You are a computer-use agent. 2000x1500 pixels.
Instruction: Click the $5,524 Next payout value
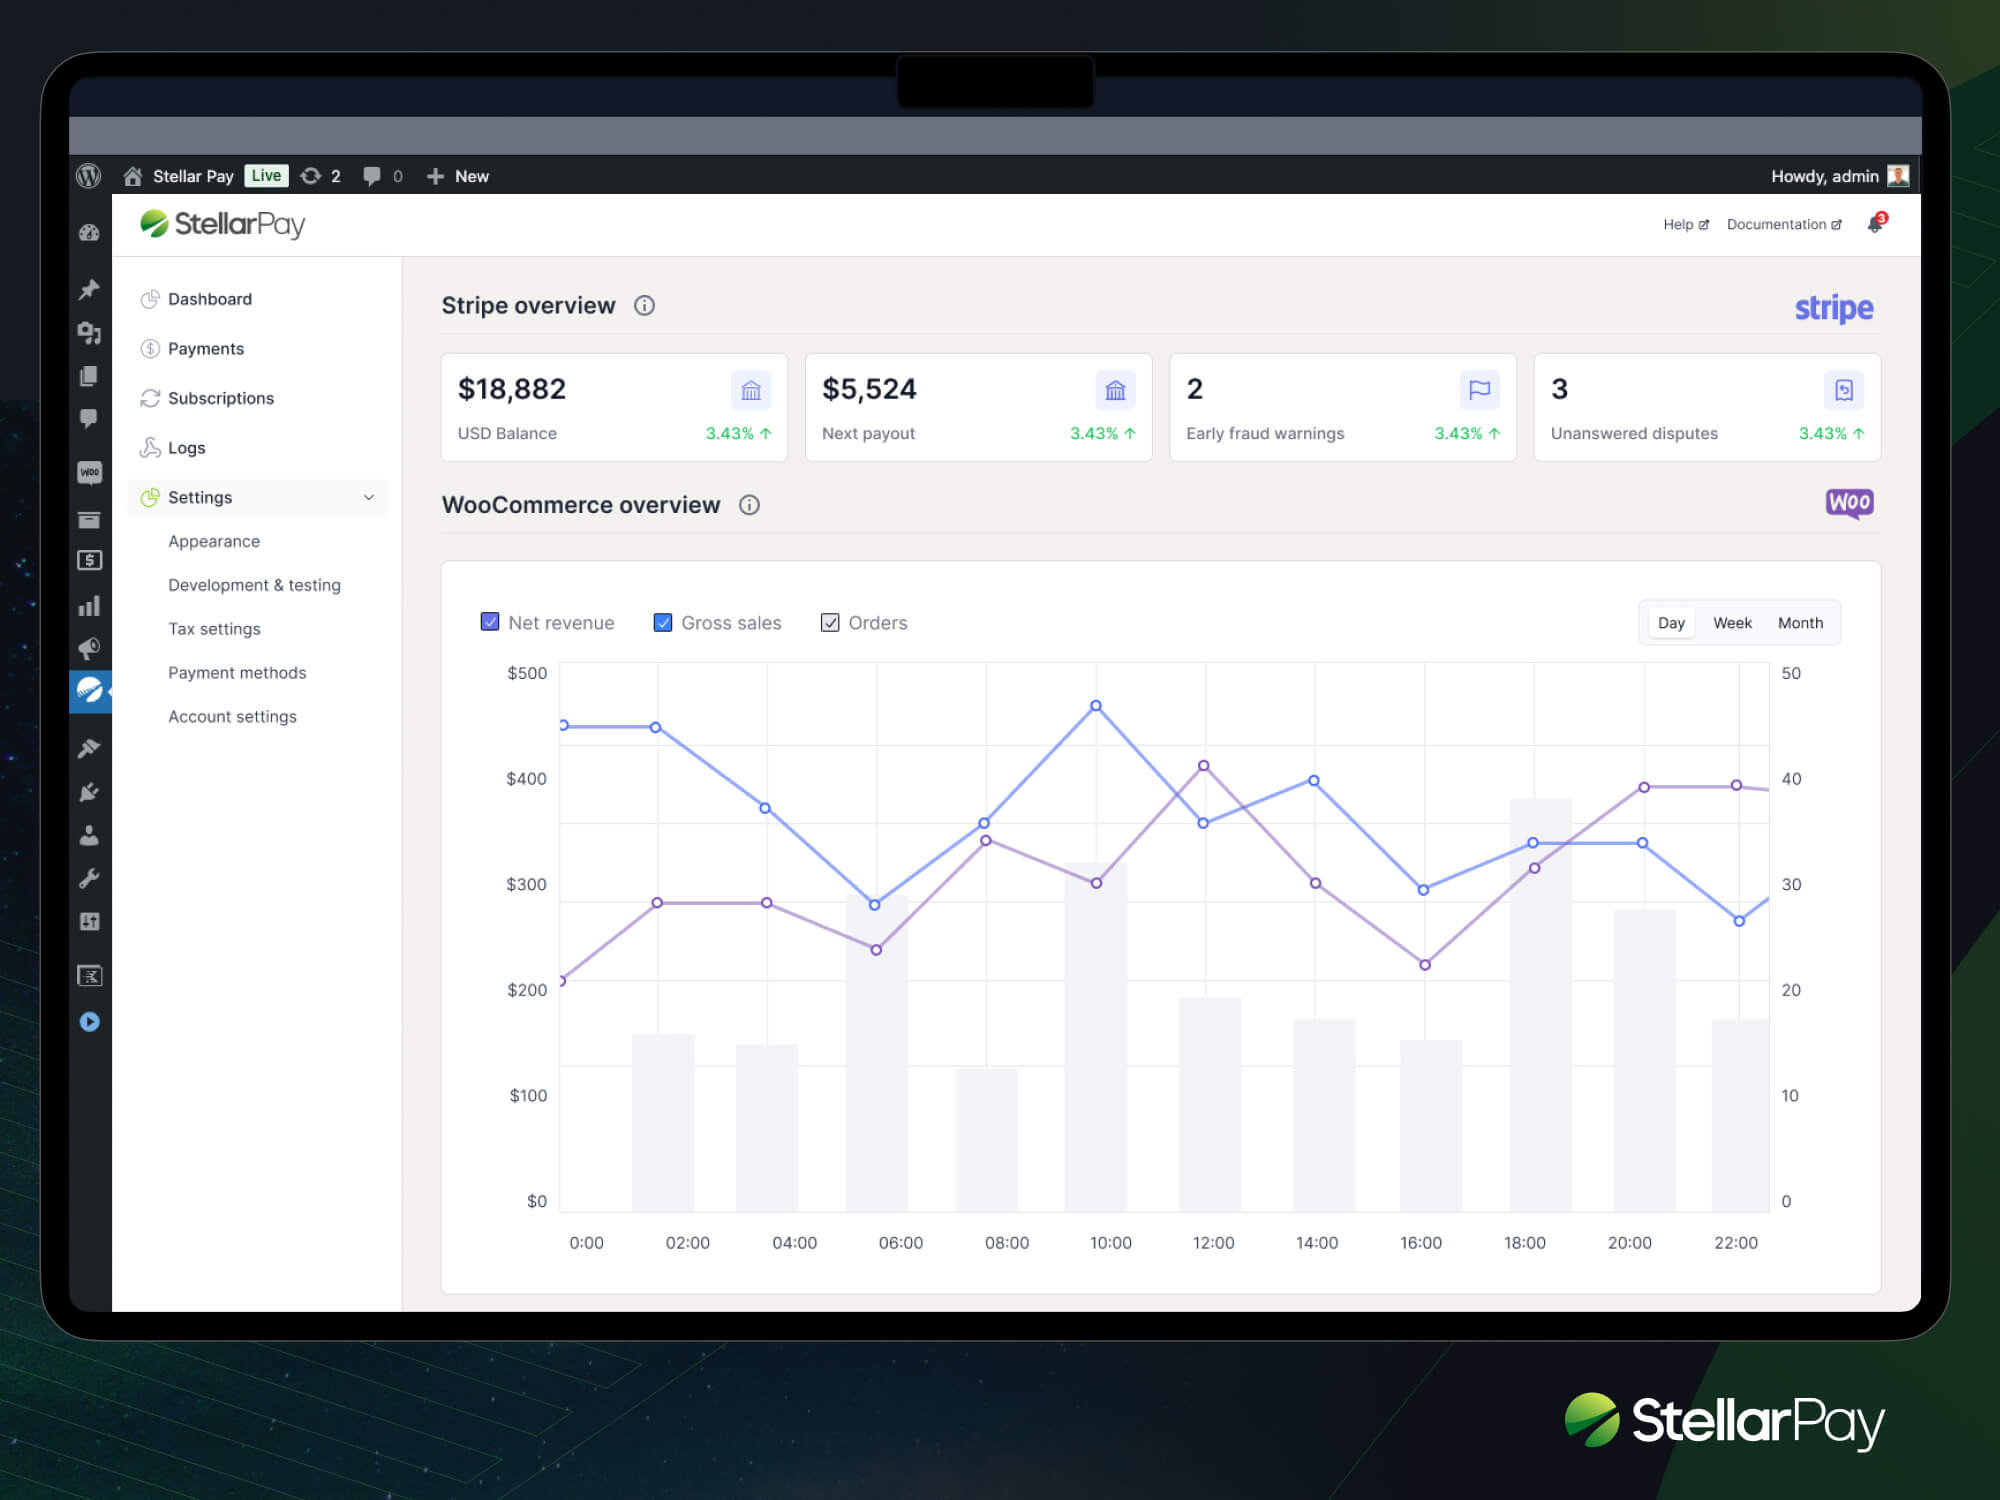click(869, 389)
